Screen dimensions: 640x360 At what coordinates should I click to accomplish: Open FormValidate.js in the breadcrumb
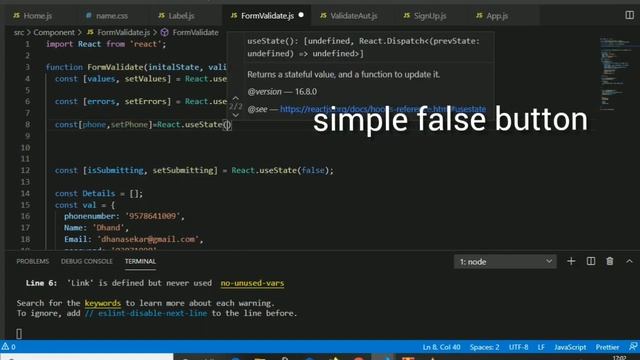point(118,32)
